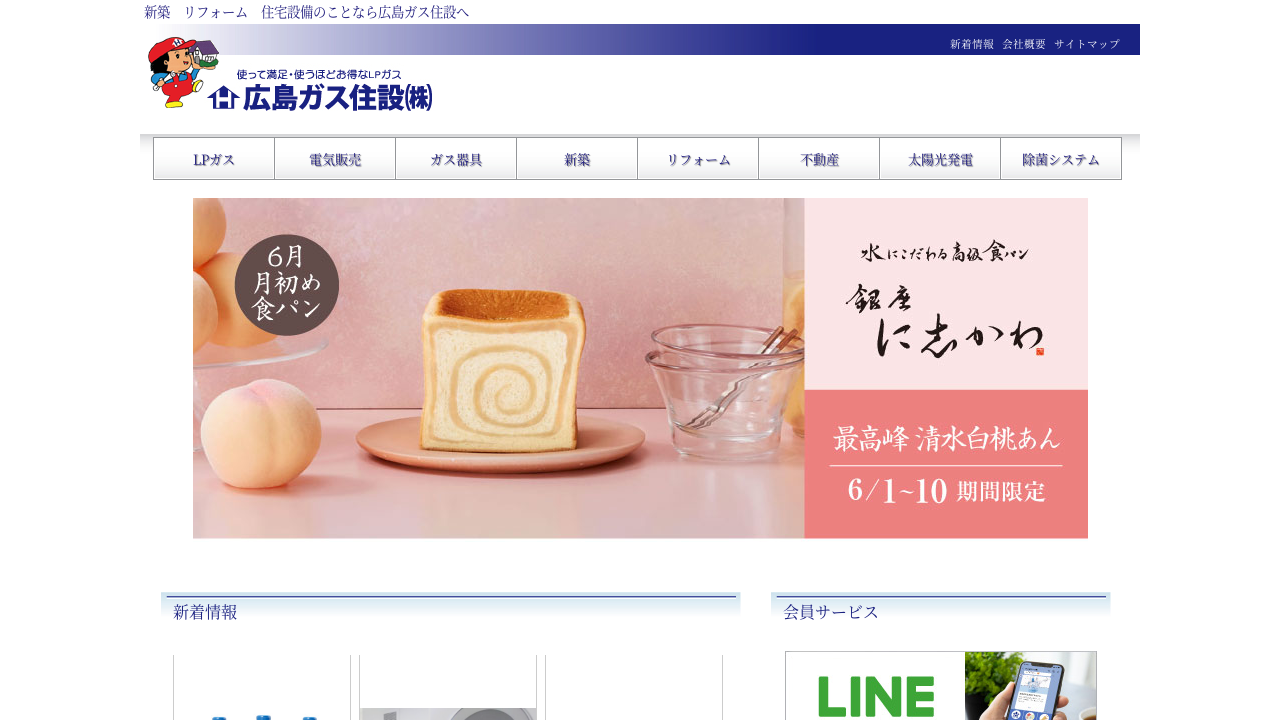
Task: Click the smartphone photo in LINE banner
Action: coord(1031,686)
